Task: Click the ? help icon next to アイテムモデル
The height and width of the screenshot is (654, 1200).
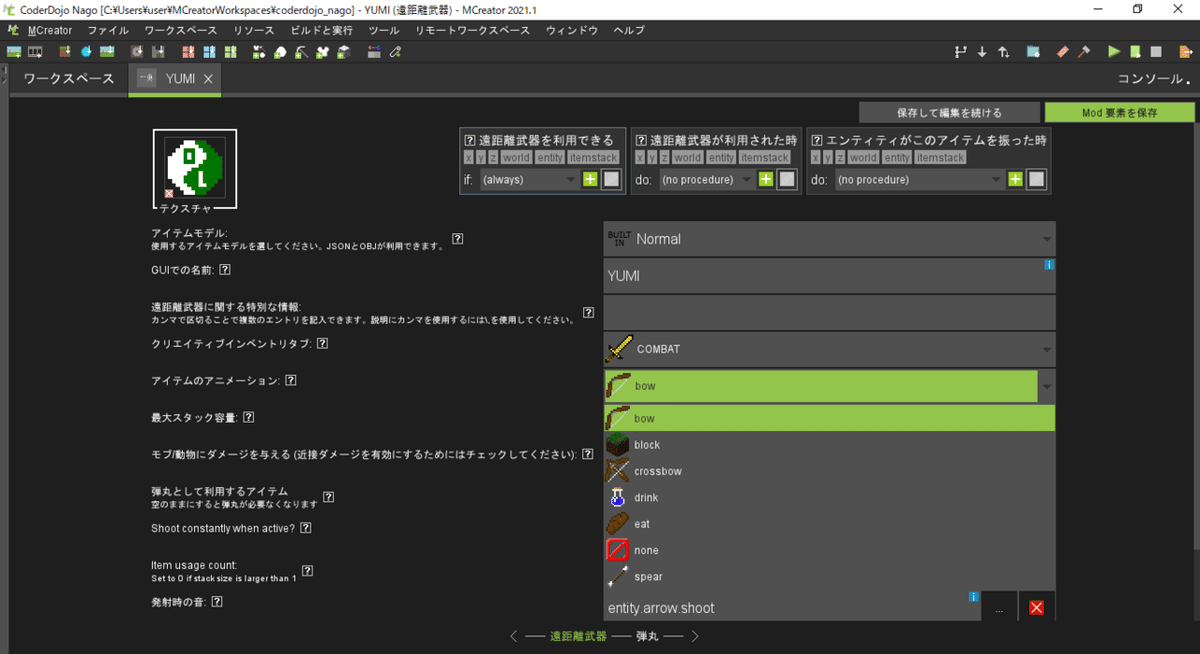Action: pos(457,238)
